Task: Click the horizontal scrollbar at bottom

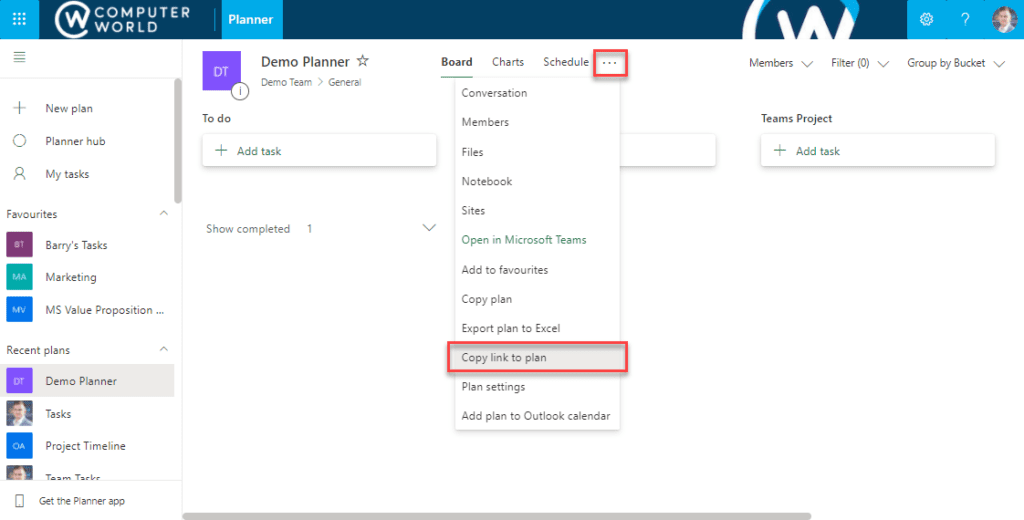Action: click(496, 516)
